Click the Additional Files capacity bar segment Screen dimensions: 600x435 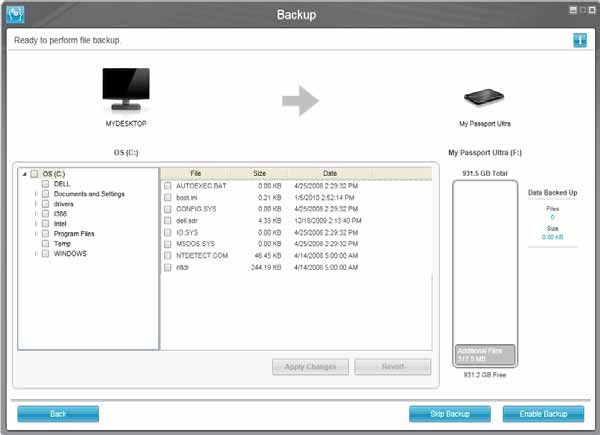pos(484,353)
